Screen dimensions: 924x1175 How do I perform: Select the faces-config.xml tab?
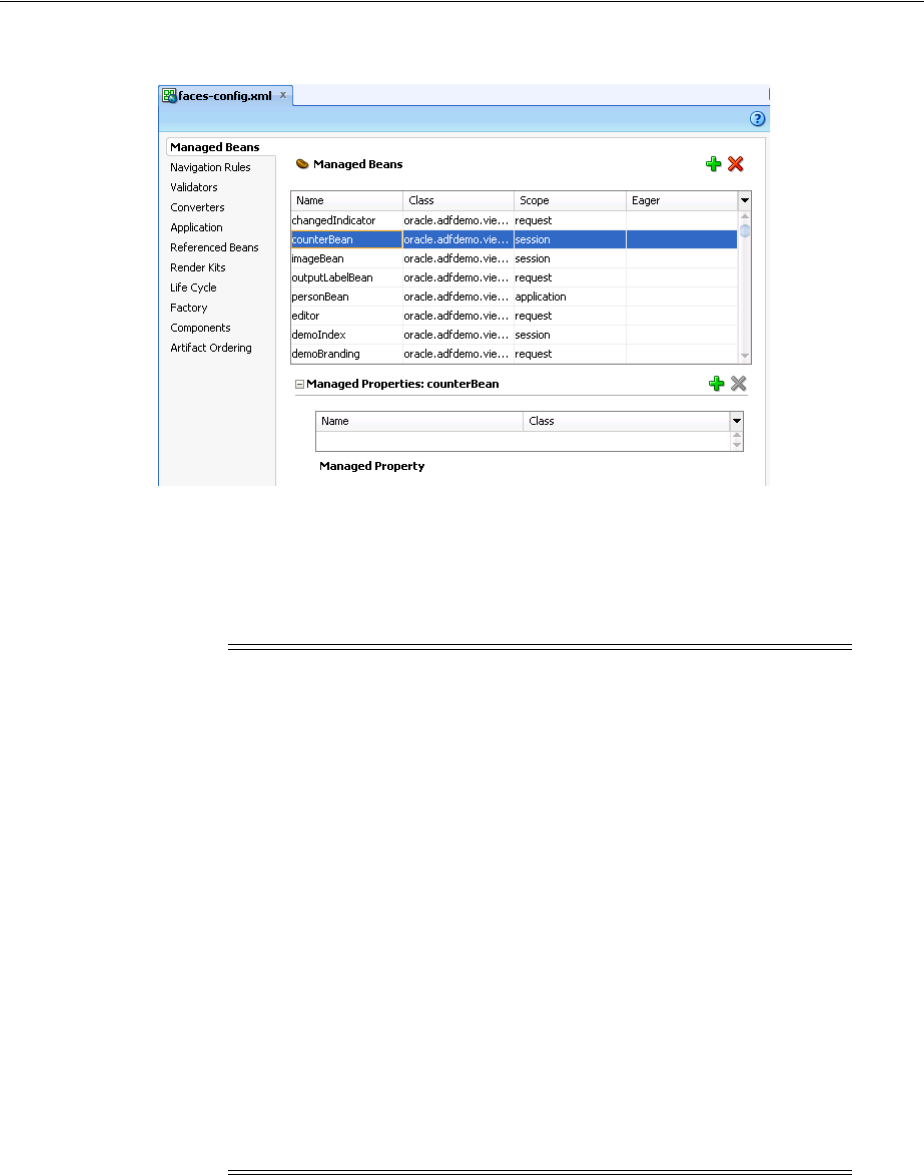225,96
